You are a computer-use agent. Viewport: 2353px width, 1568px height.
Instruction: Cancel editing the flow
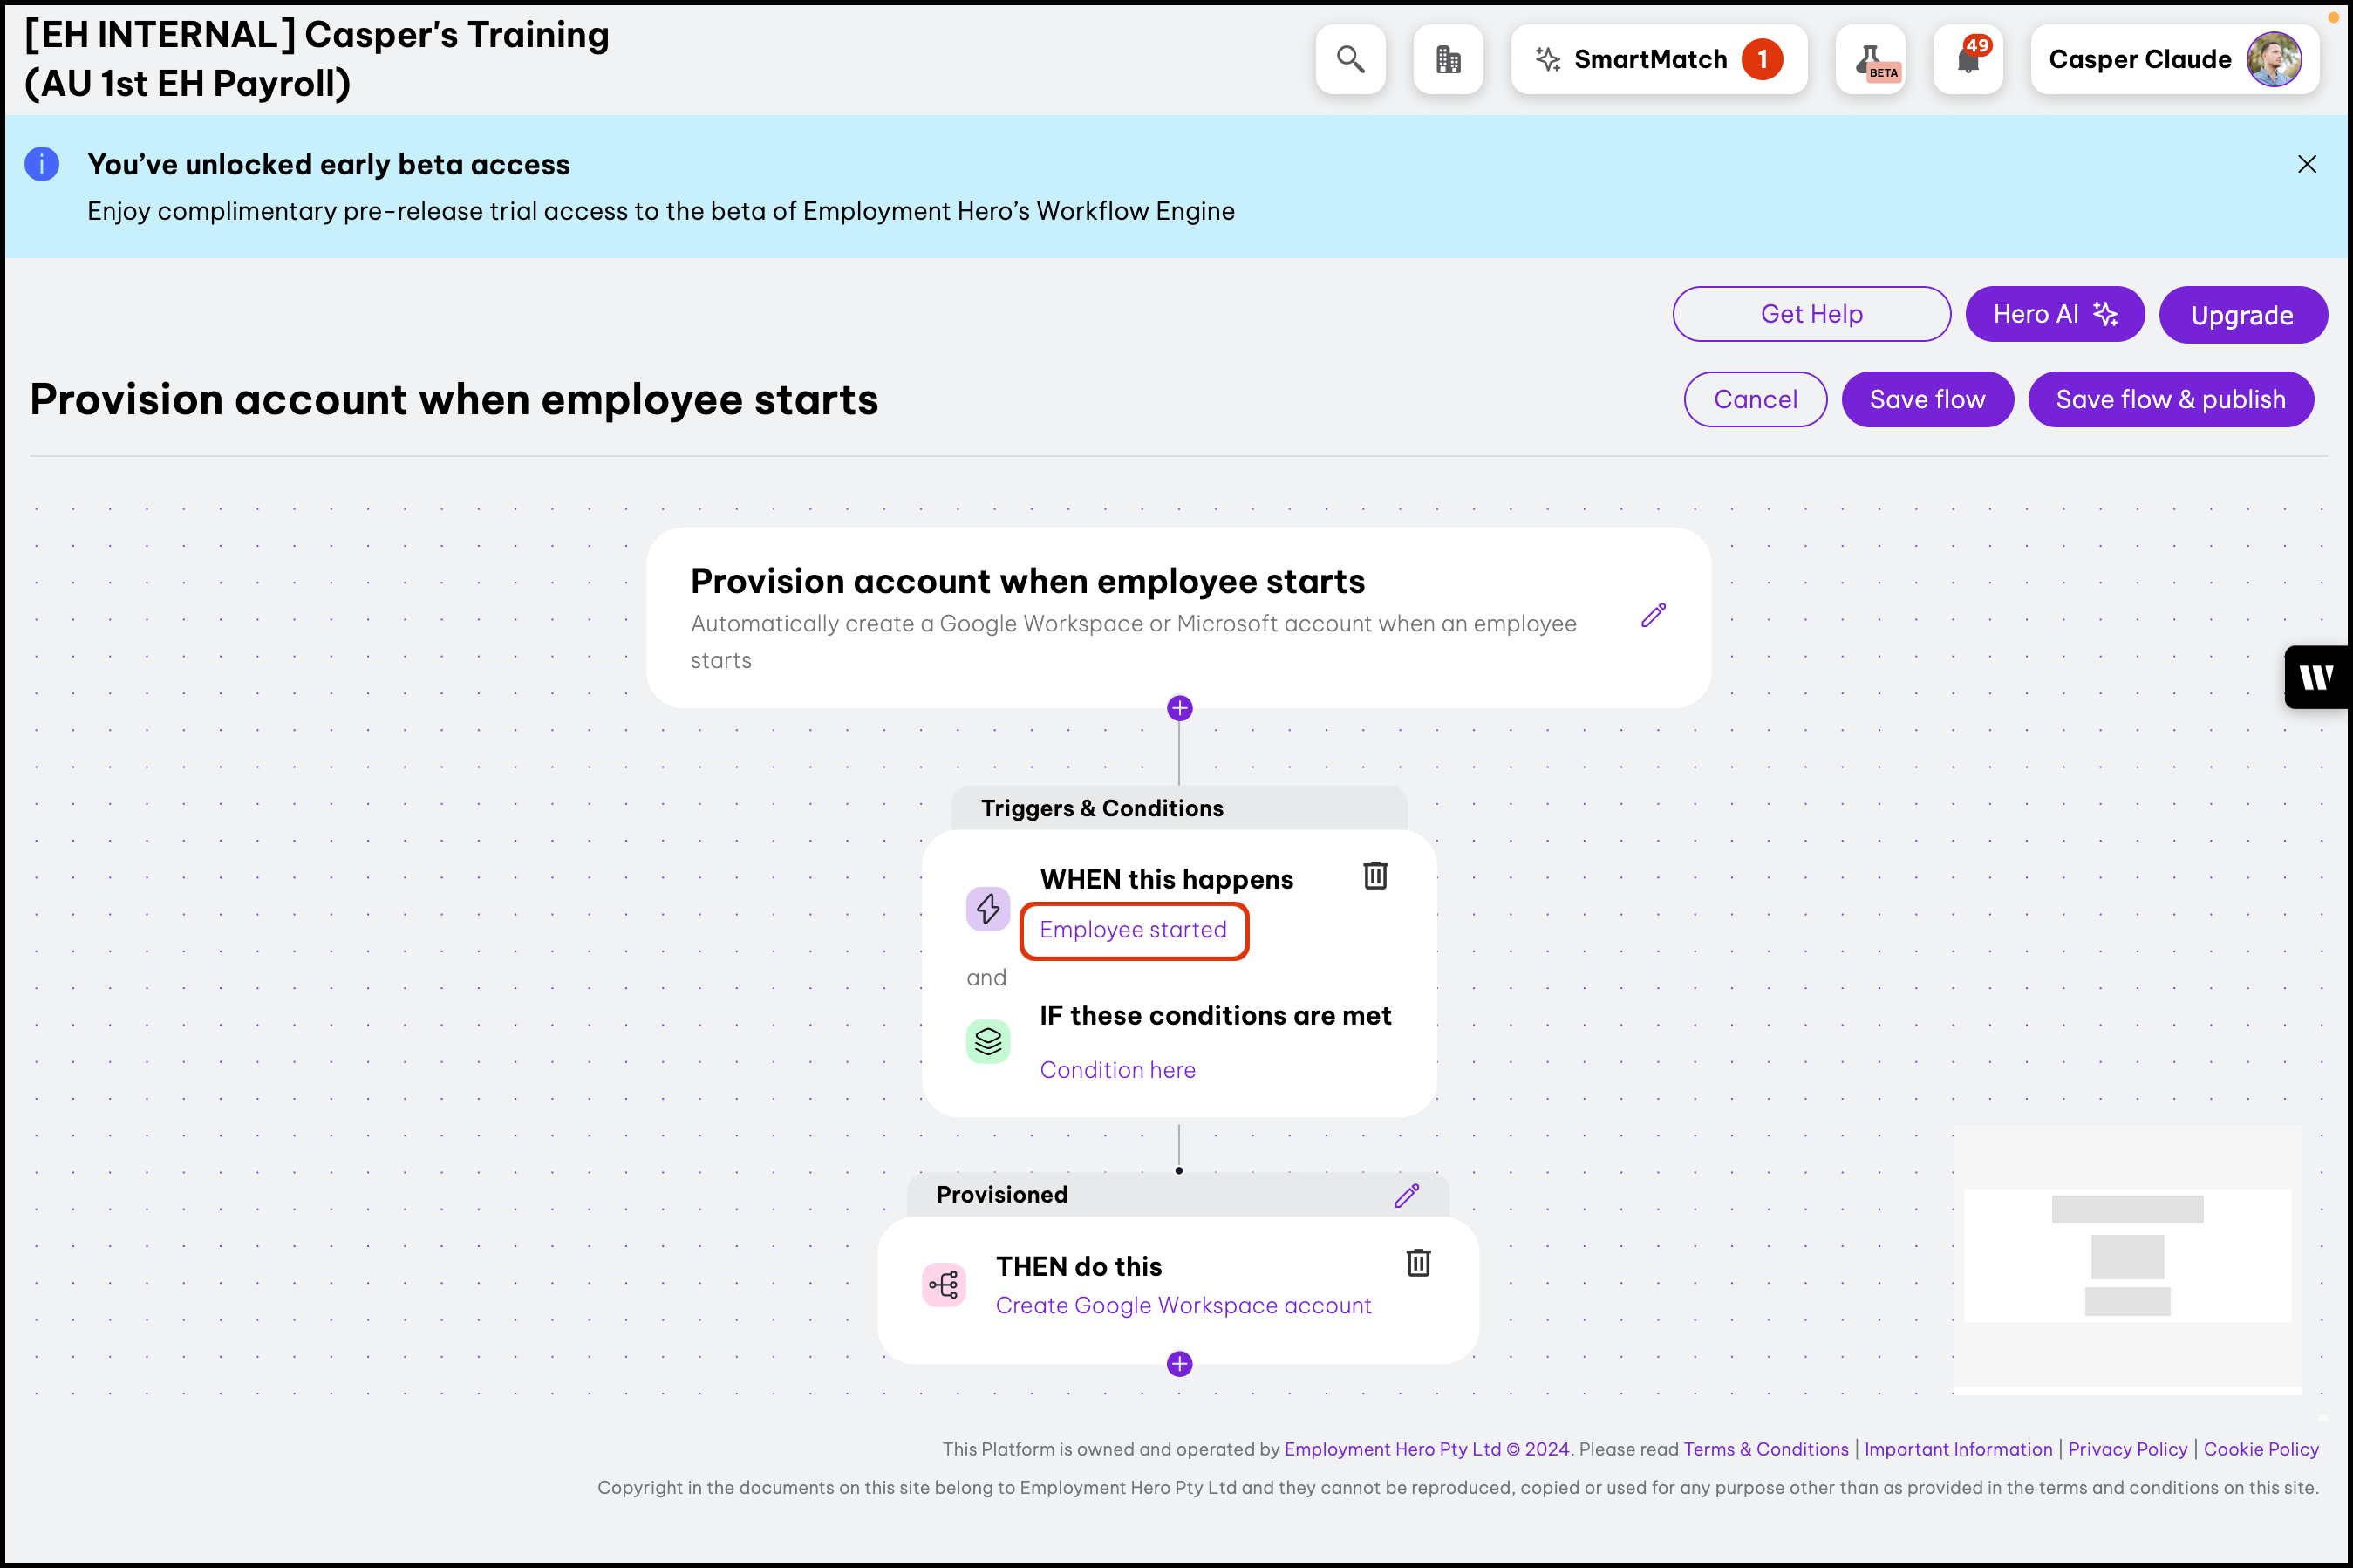1755,400
